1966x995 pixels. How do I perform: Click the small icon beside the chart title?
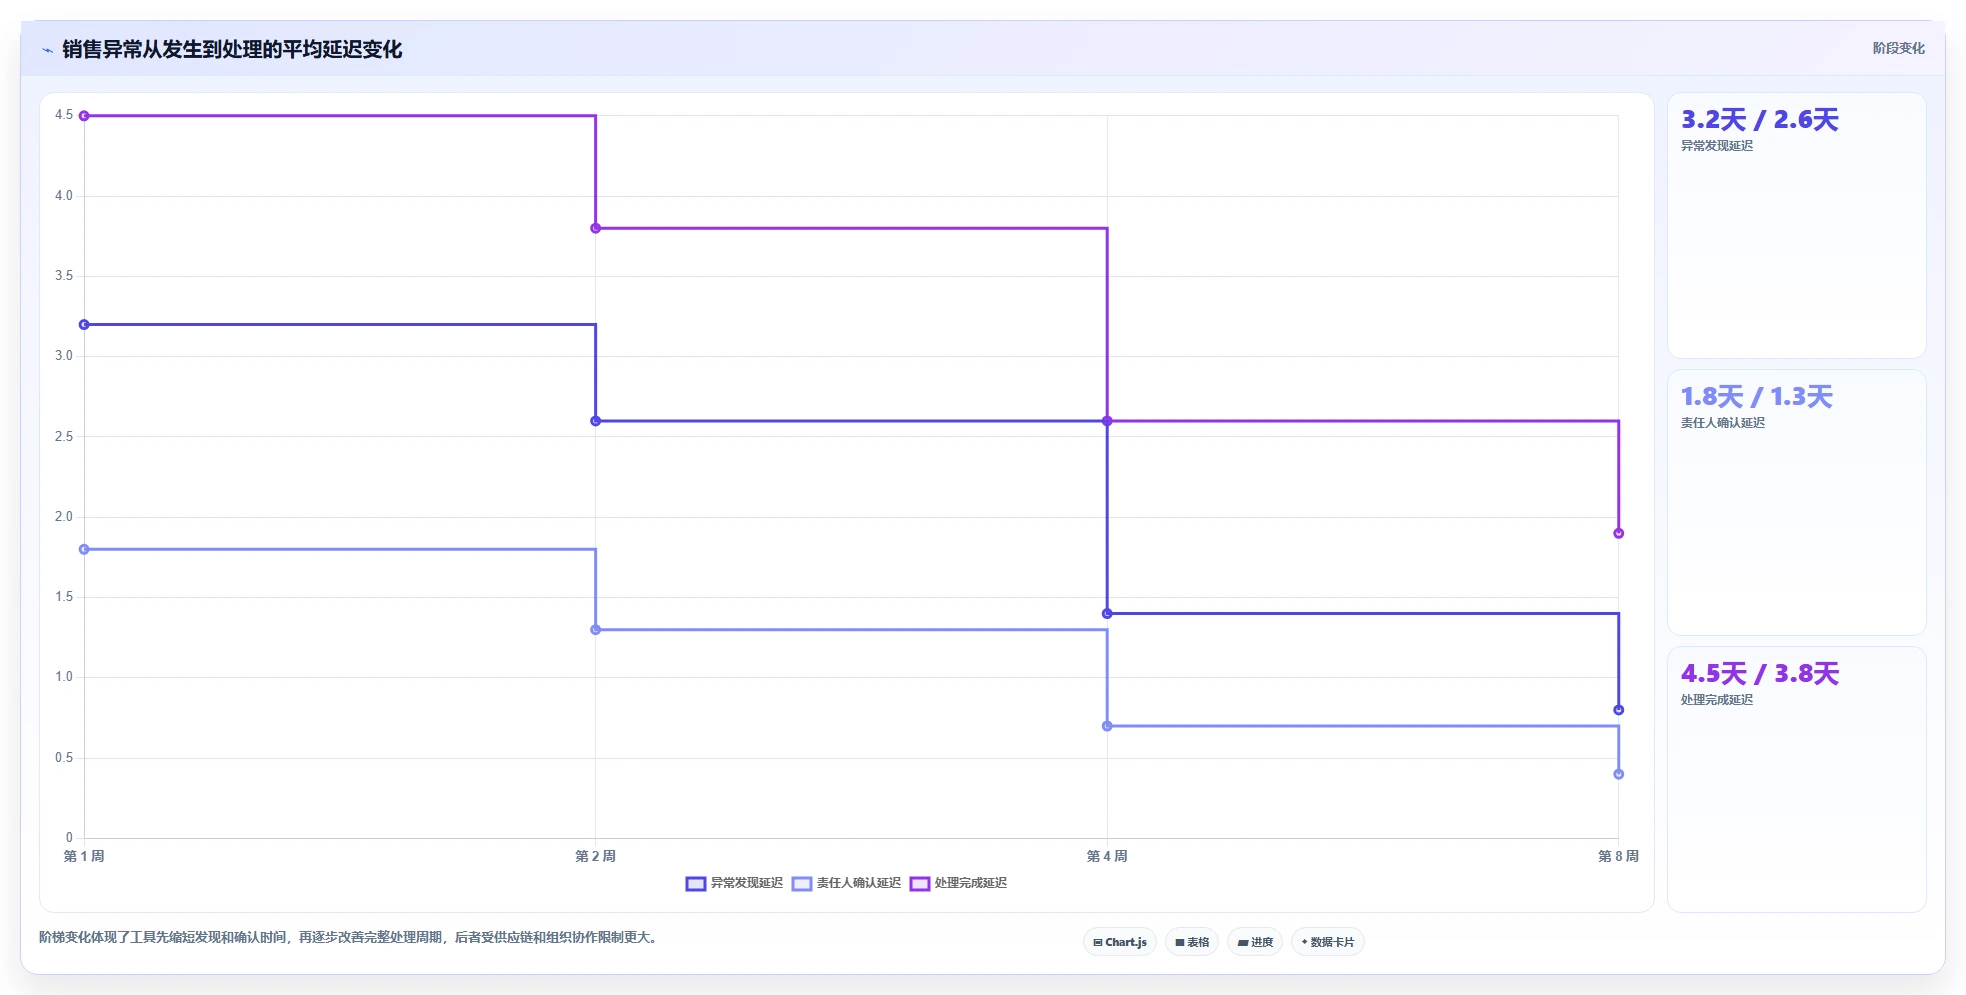(x=47, y=50)
